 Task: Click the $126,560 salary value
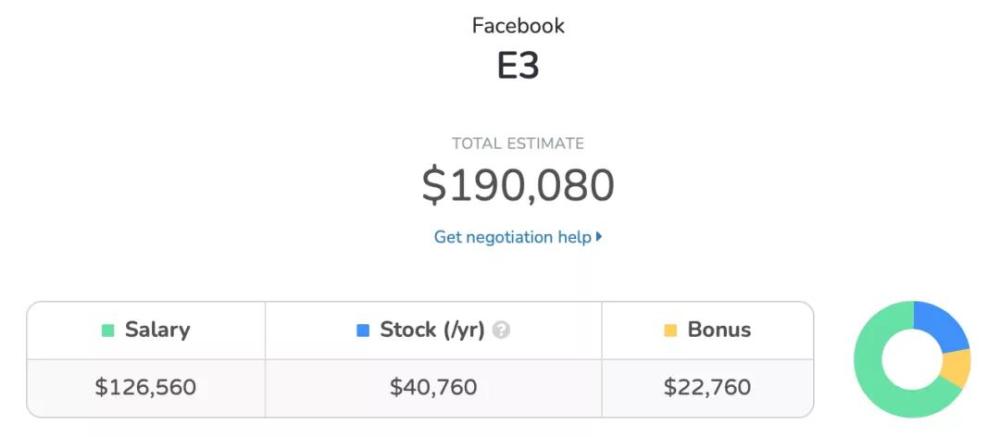[x=145, y=387]
